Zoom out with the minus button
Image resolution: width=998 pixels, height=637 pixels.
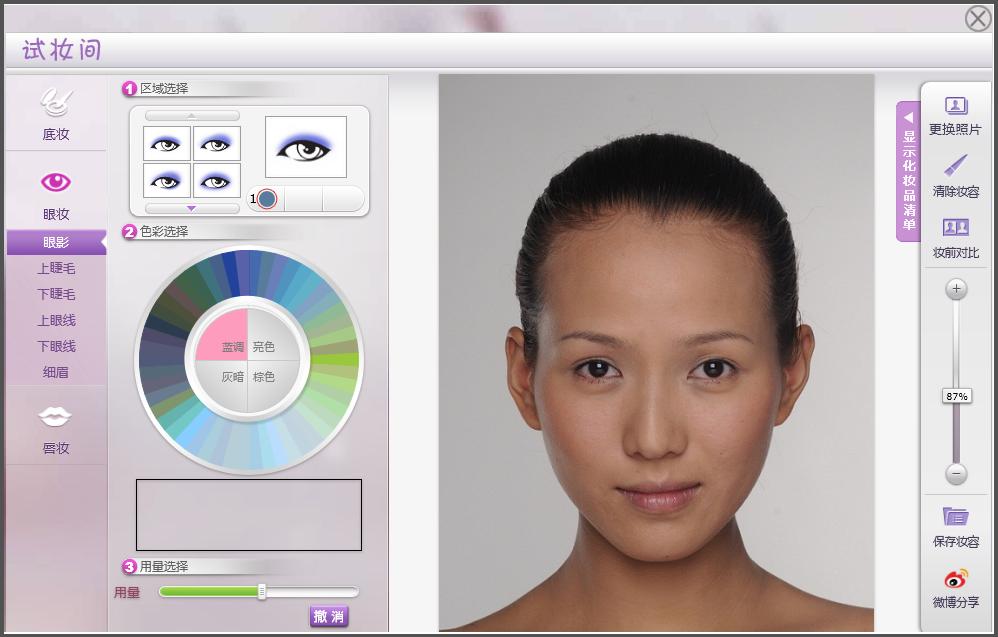956,474
